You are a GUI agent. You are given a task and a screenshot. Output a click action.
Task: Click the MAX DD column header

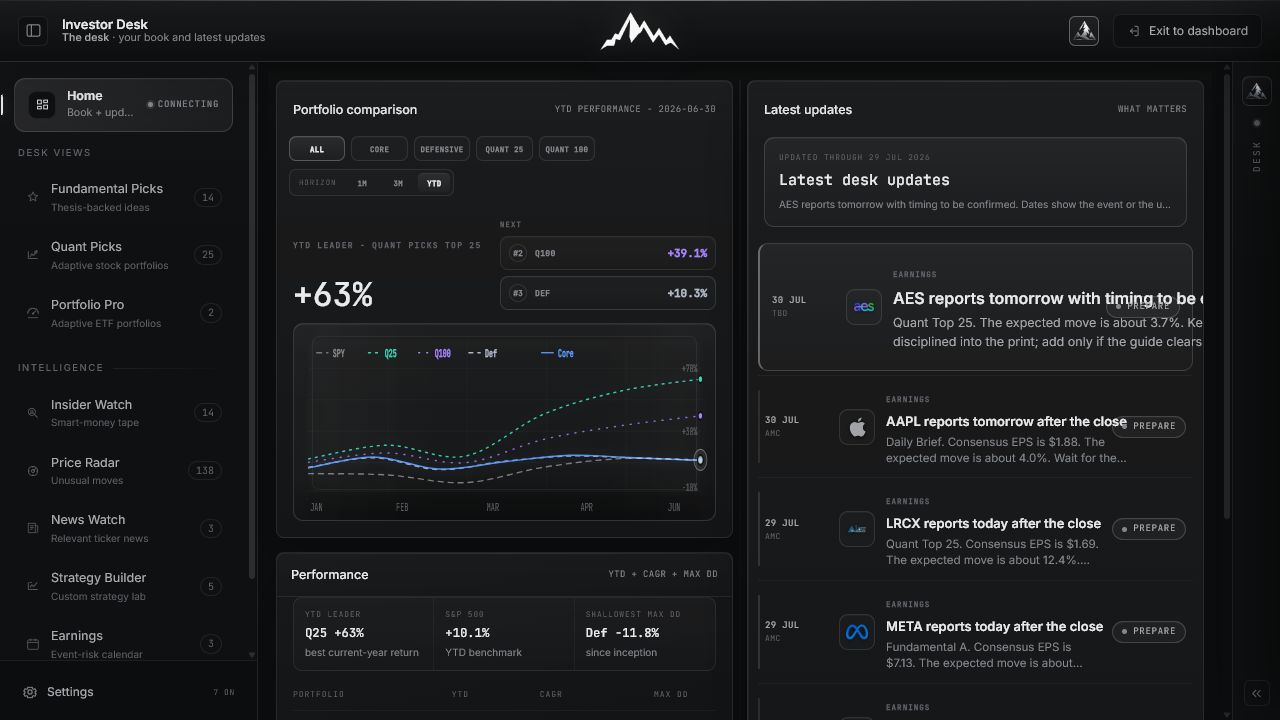(671, 694)
